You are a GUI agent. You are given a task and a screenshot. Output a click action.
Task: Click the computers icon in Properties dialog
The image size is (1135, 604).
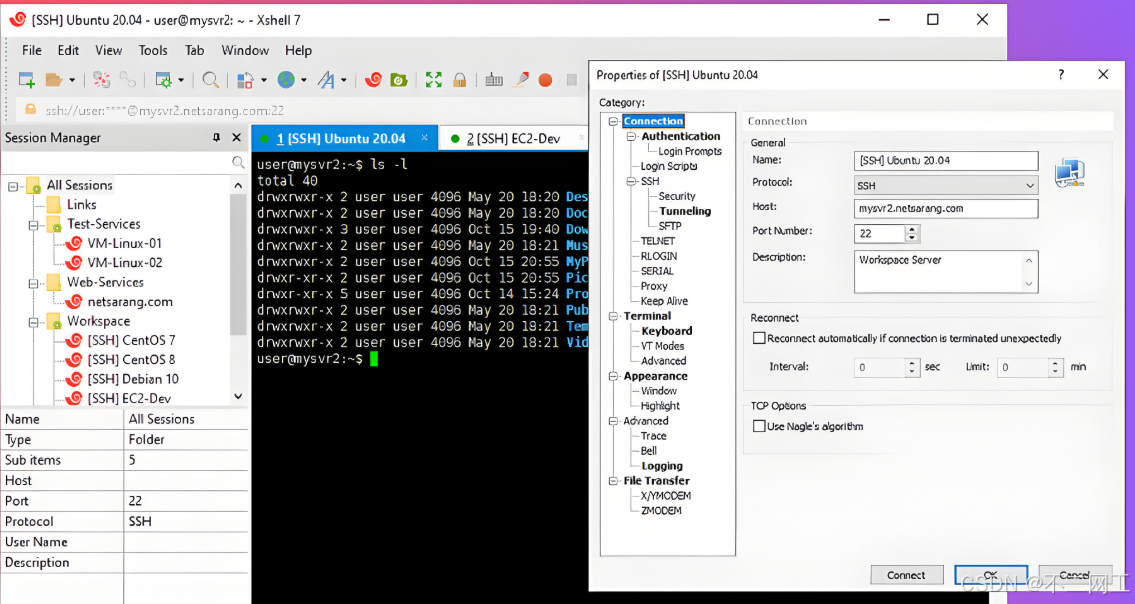coord(1070,174)
